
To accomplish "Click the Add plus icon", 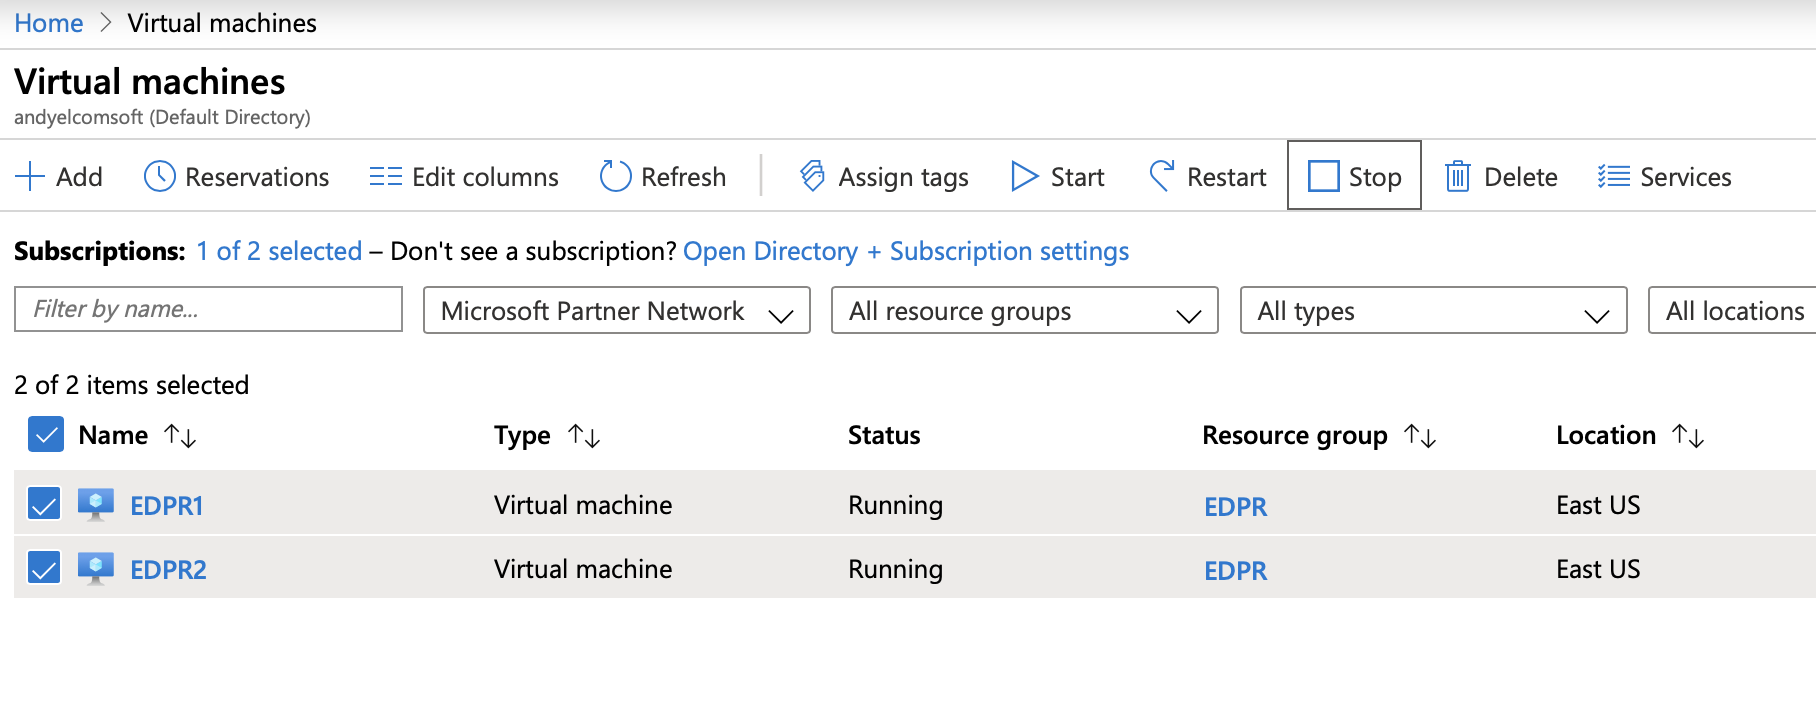I will (30, 177).
